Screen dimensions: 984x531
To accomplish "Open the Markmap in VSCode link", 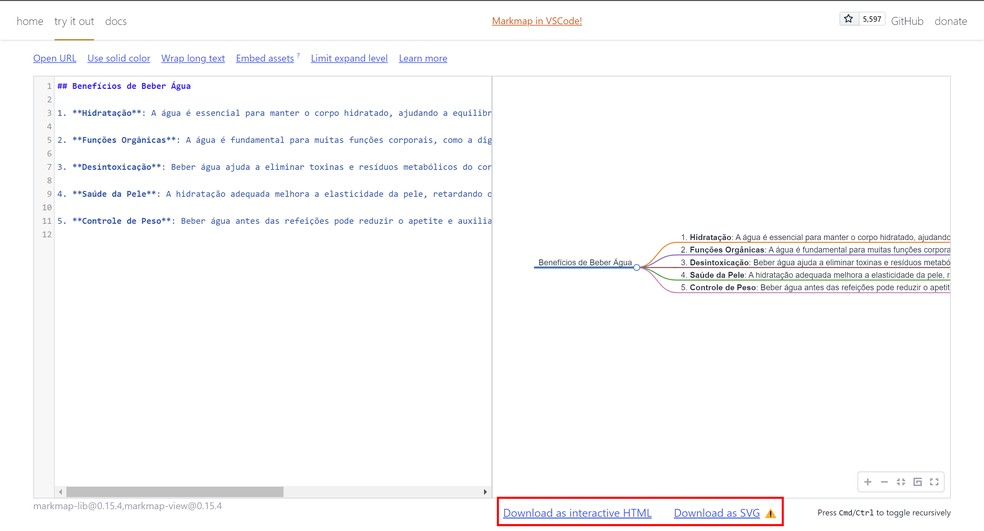I will [537, 21].
